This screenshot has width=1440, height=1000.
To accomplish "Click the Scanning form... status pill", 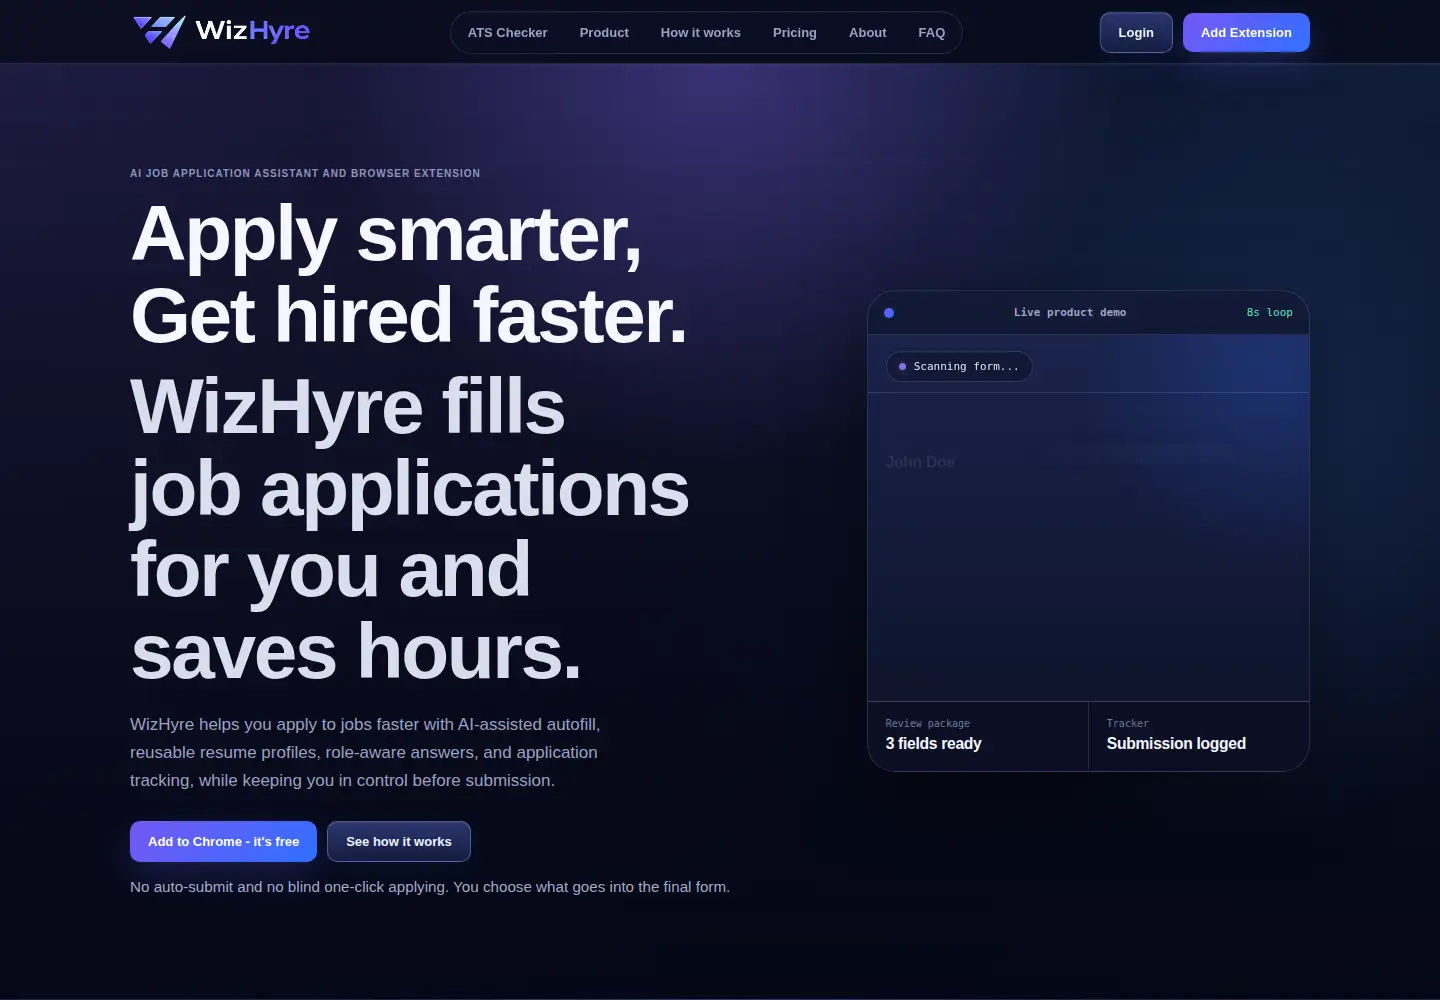I will pyautogui.click(x=959, y=367).
